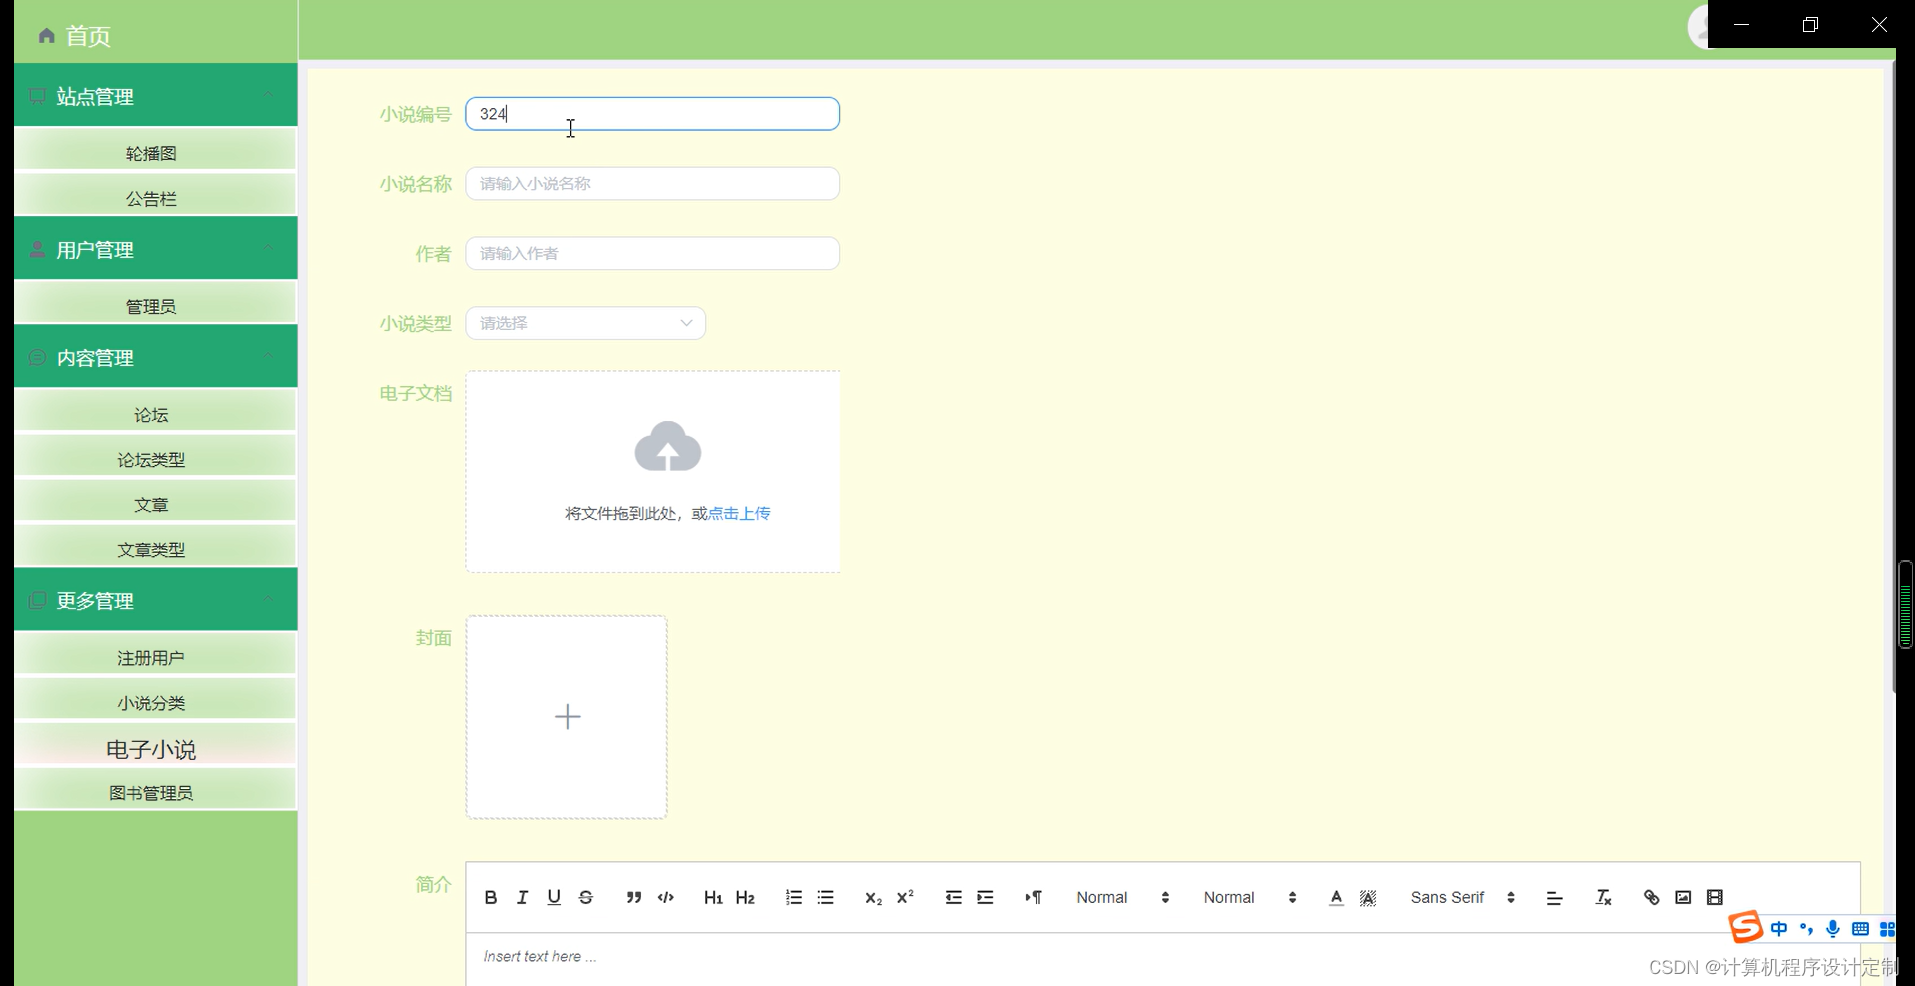
Task: Collapse the 内容管理 menu section
Action: pyautogui.click(x=156, y=357)
